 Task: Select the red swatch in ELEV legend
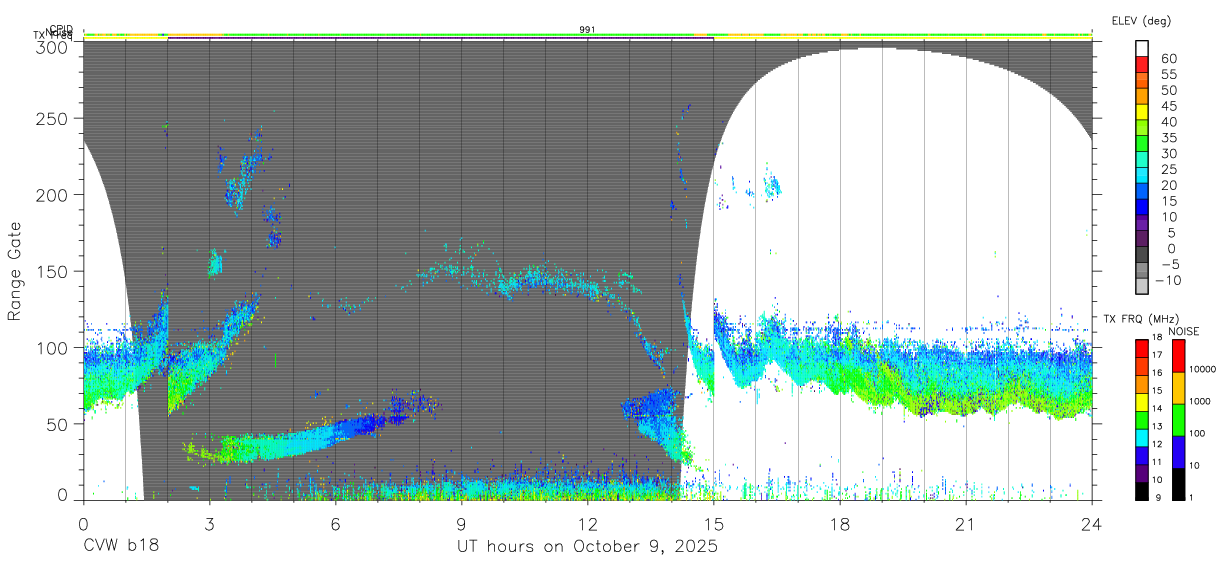[x=1143, y=63]
